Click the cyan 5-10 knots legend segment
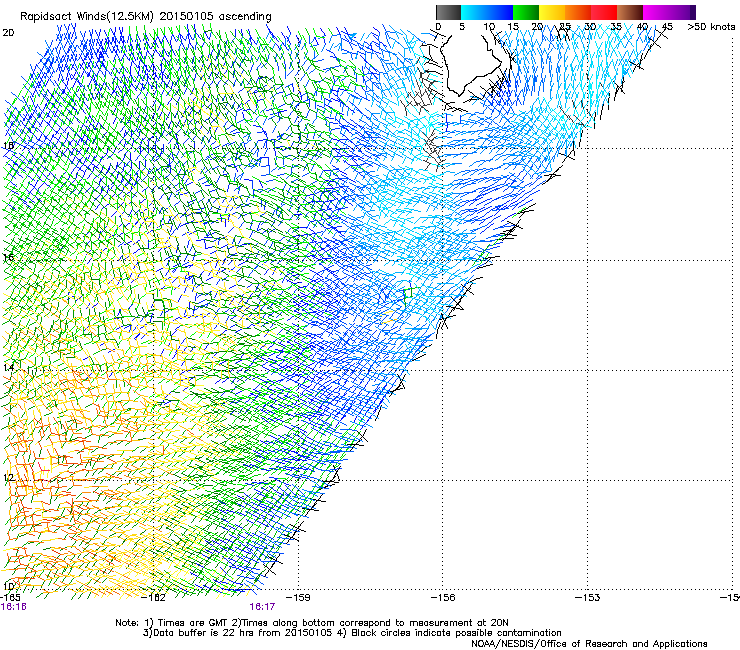Image resolution: width=740 pixels, height=650 pixels. (x=474, y=12)
